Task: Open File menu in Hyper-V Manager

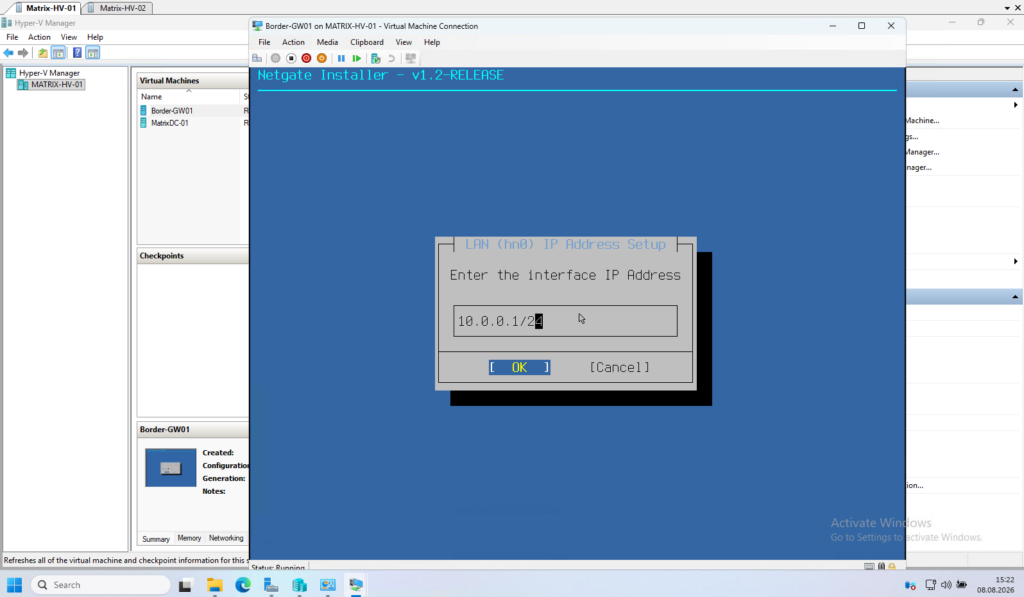Action: coord(12,37)
